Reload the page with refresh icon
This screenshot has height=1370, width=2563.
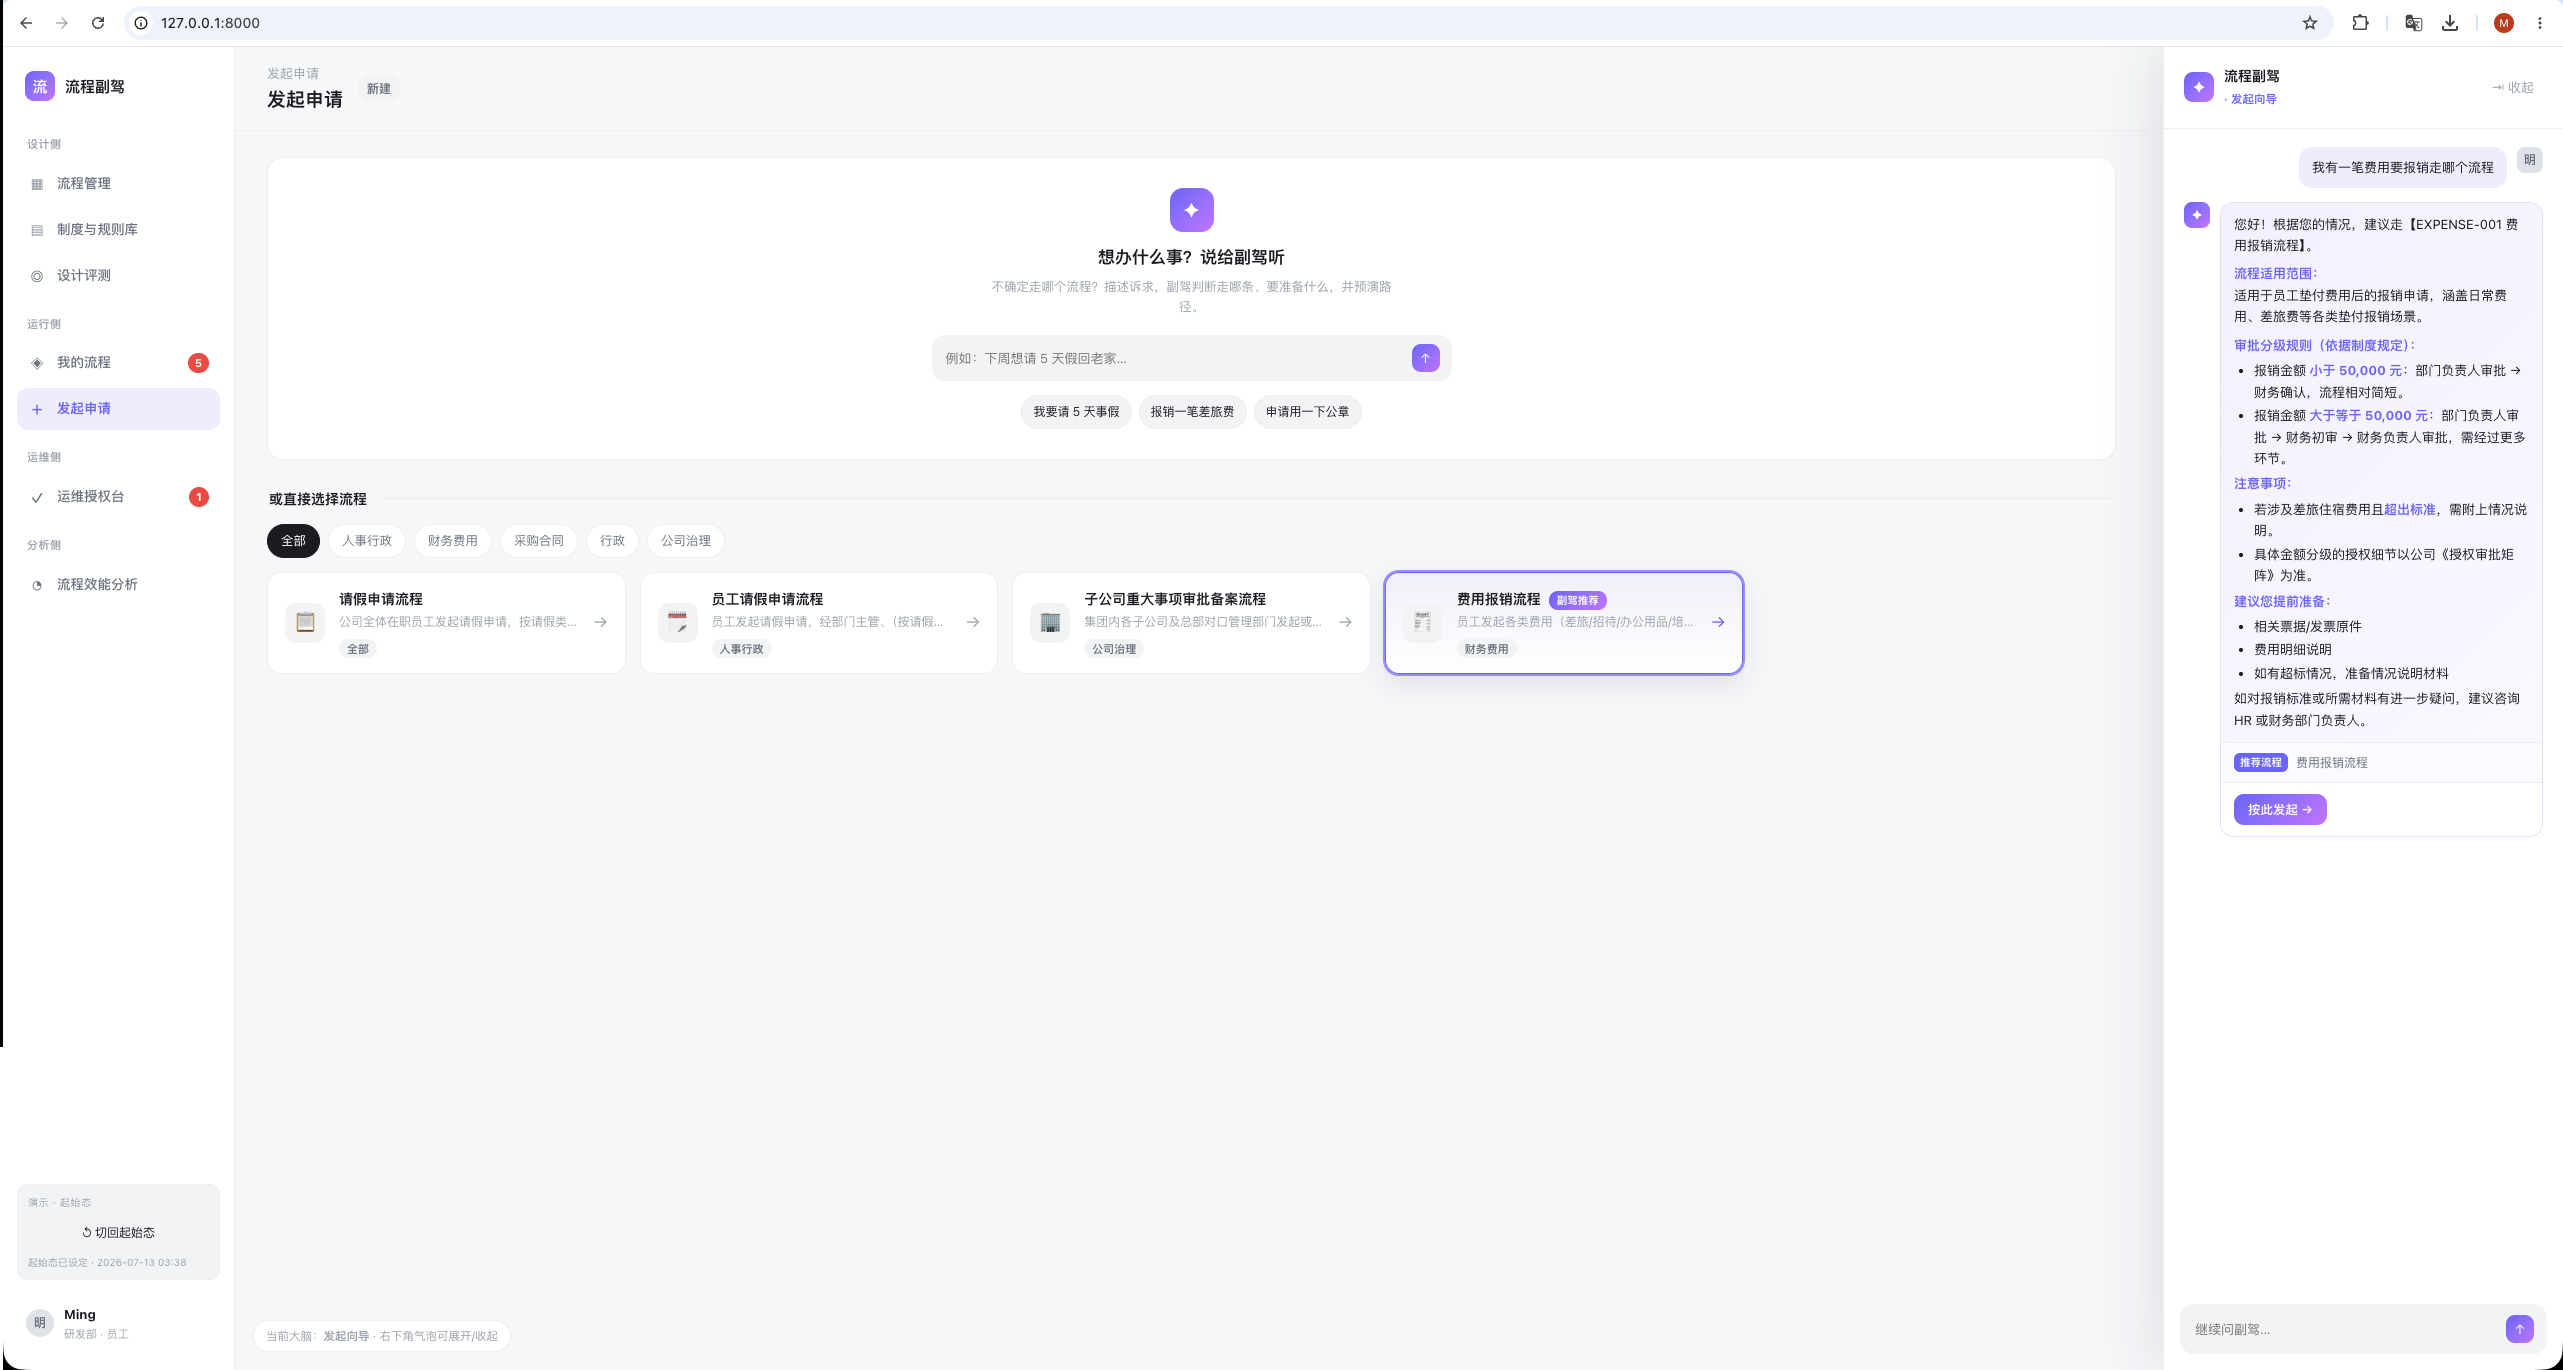[98, 23]
